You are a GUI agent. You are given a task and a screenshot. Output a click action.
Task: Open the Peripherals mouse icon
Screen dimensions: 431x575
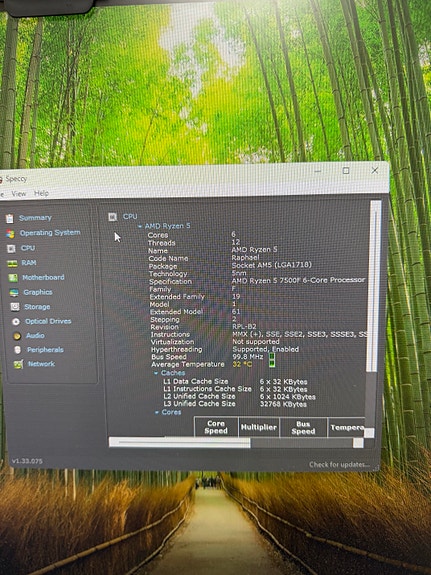click(18, 349)
